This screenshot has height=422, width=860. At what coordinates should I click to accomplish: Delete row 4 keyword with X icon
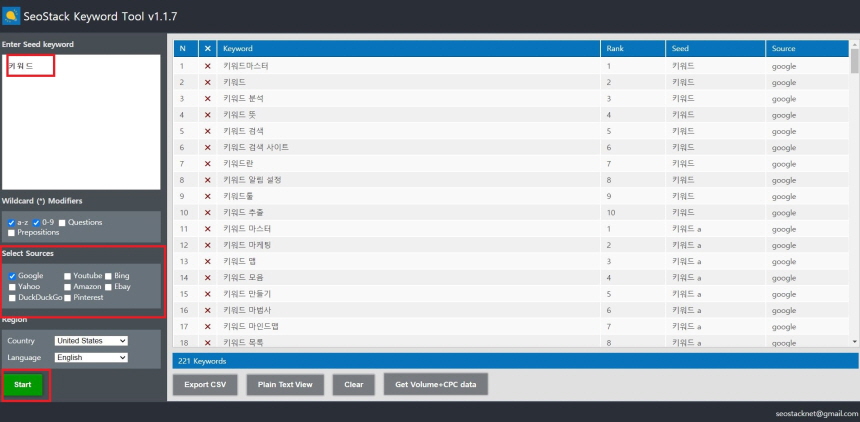click(x=207, y=115)
